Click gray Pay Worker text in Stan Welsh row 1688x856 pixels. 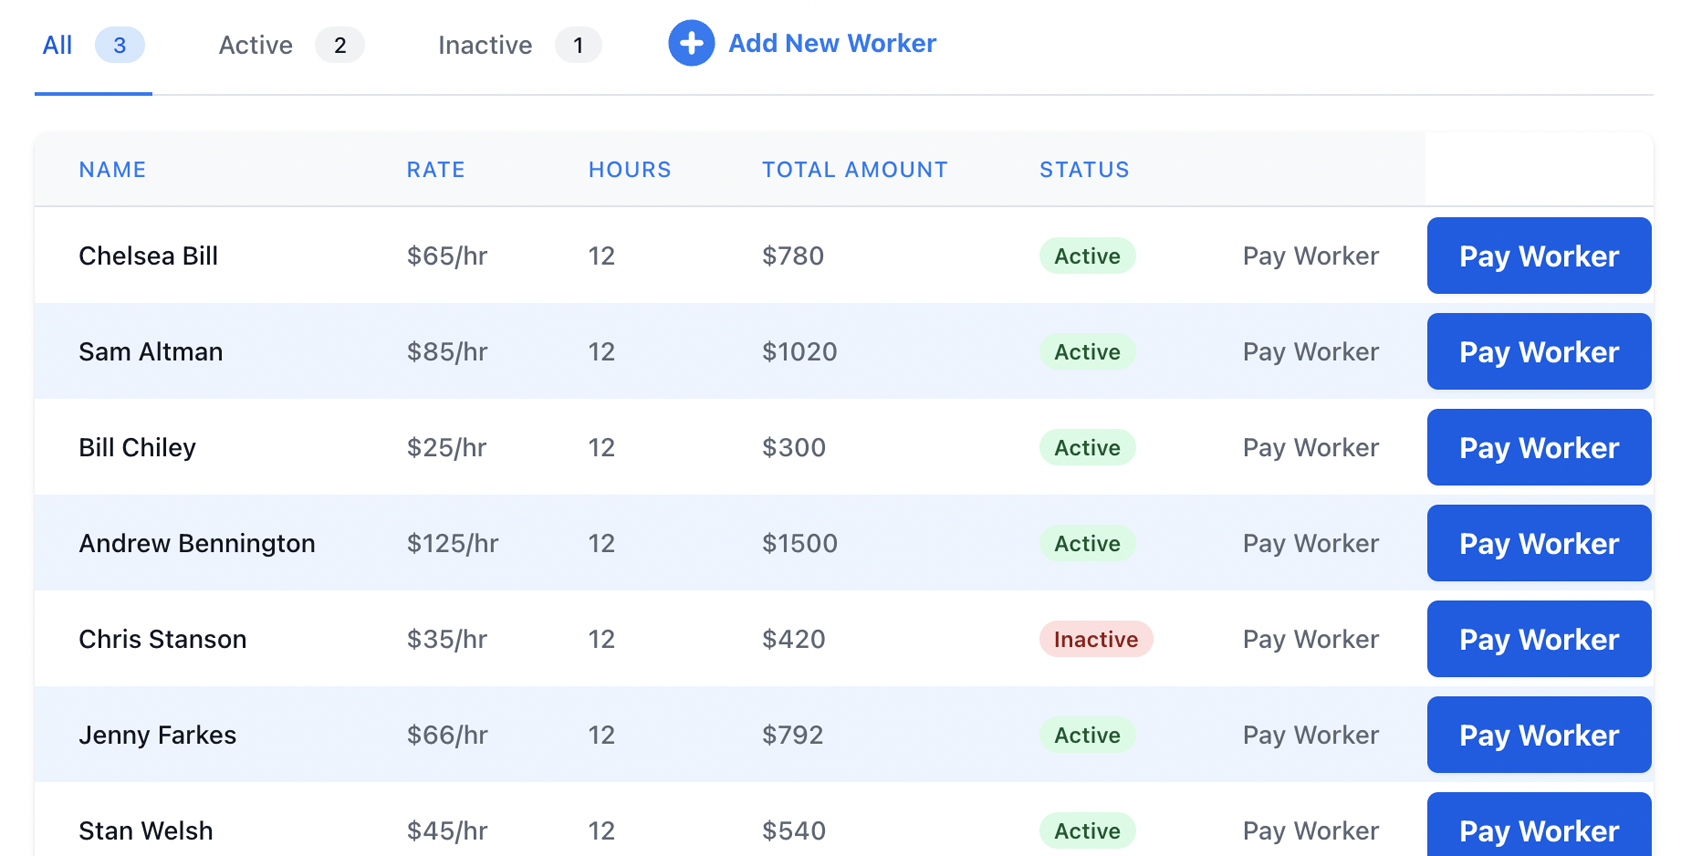[x=1311, y=831]
